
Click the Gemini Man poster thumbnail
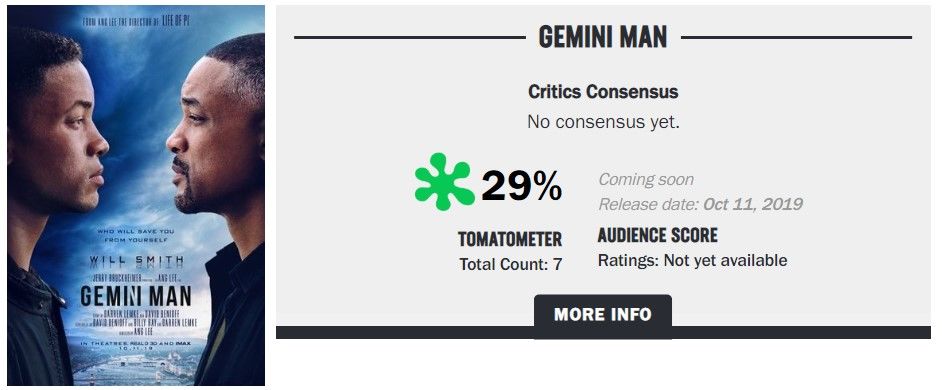(136, 195)
